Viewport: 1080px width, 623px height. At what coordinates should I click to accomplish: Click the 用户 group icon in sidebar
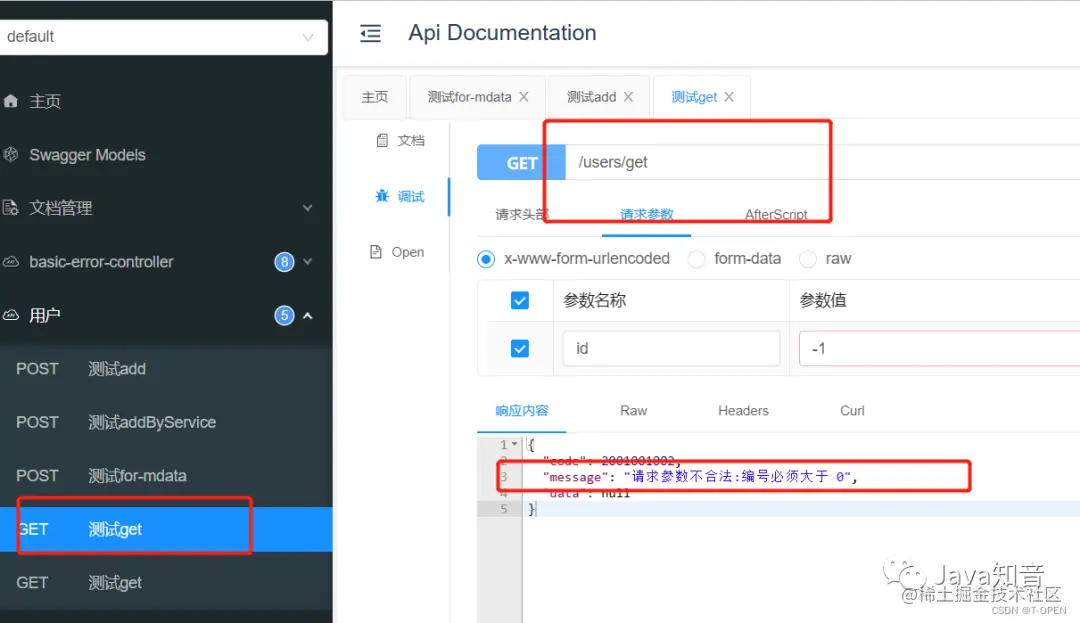click(x=12, y=314)
